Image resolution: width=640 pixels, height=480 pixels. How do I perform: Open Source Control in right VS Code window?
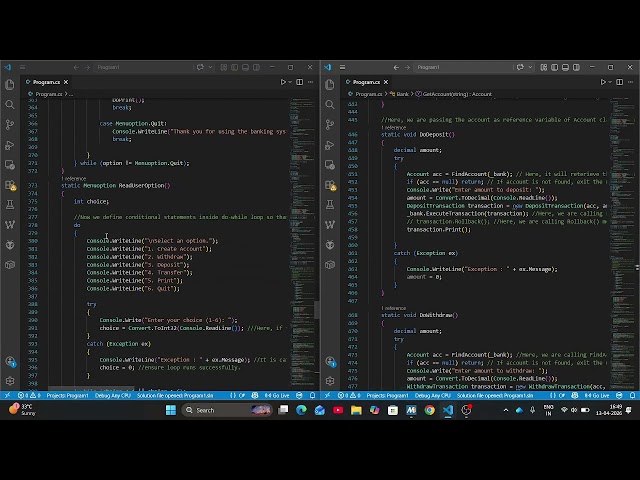point(330,124)
